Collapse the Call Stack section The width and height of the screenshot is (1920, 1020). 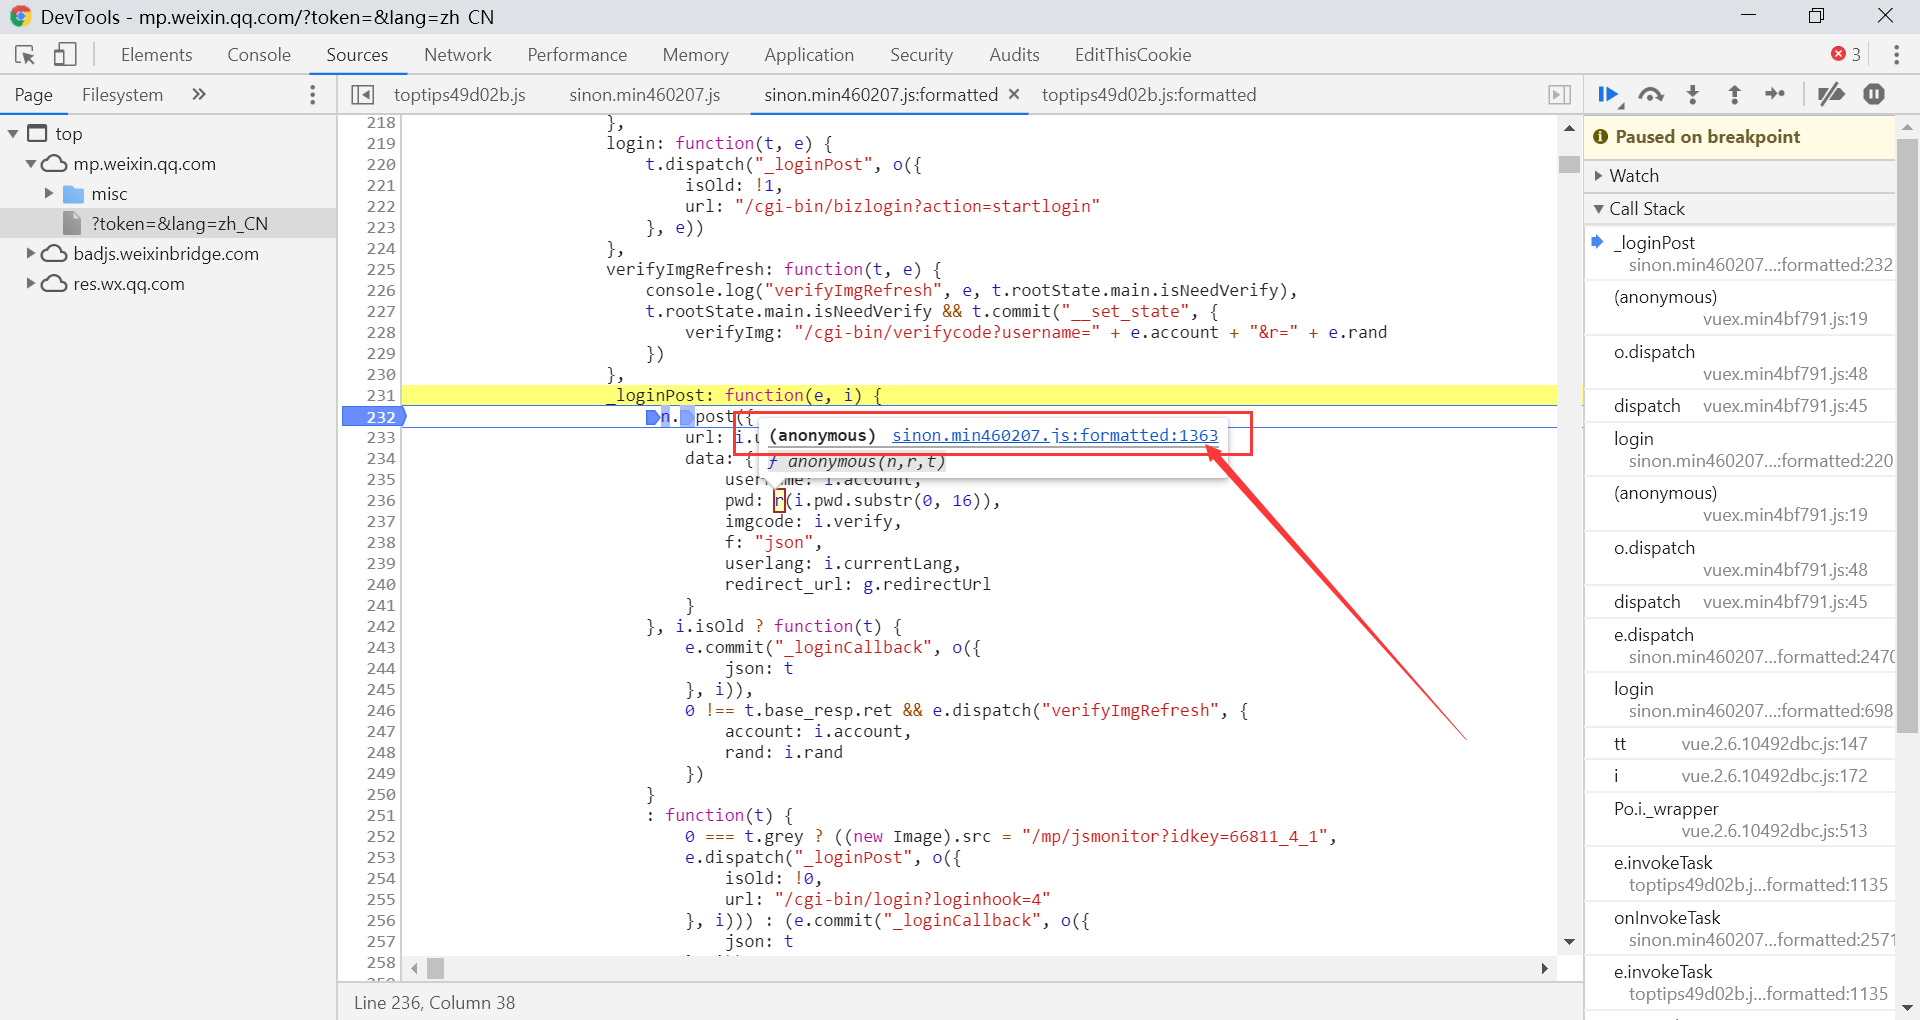pos(1598,209)
